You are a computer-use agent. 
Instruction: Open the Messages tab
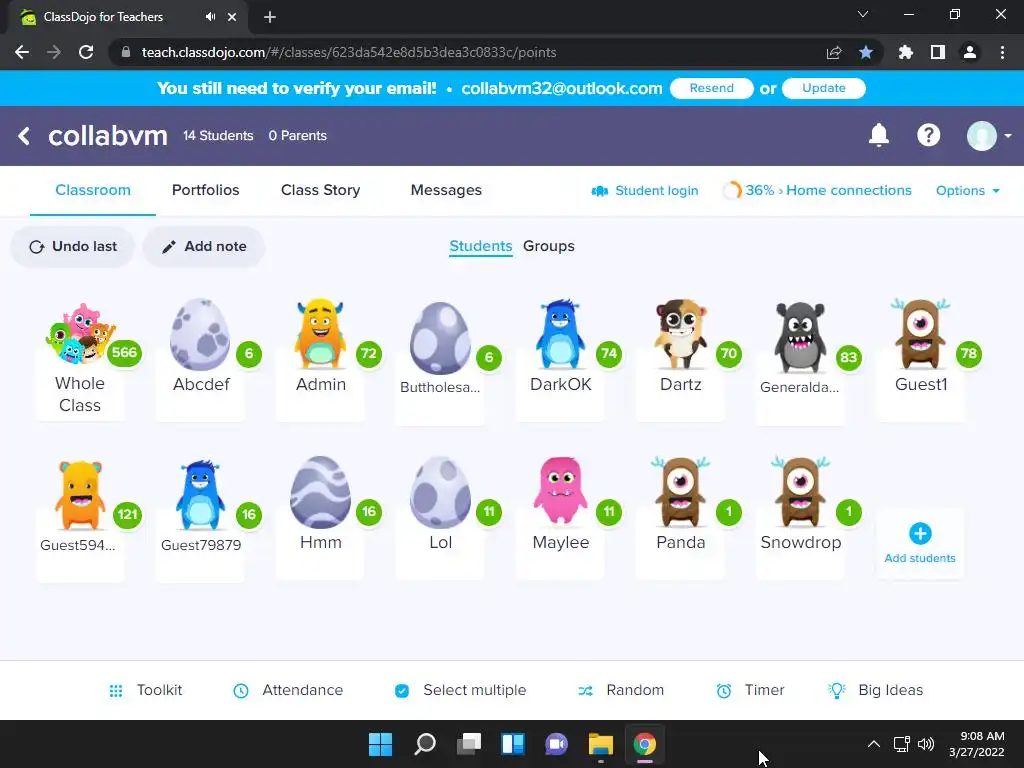[446, 190]
